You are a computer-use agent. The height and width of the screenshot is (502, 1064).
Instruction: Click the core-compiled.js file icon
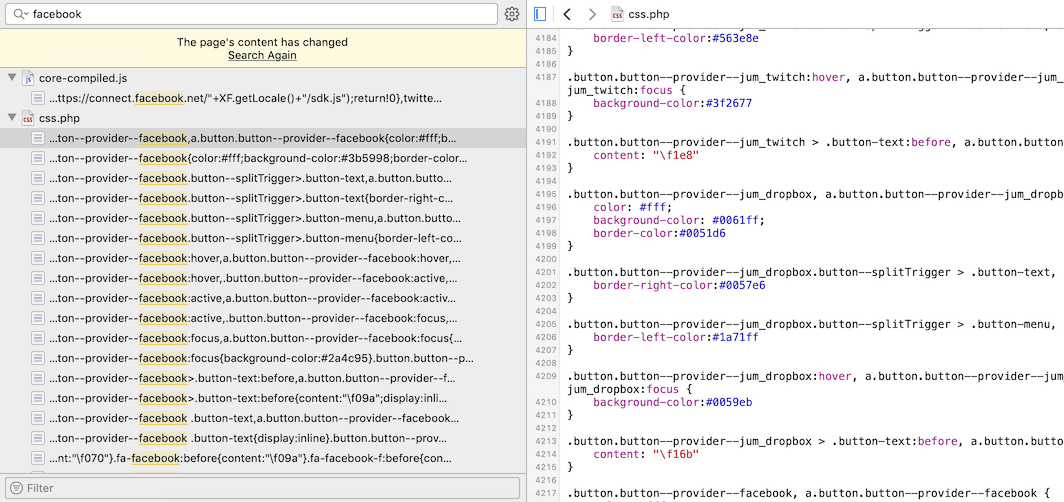pyautogui.click(x=28, y=78)
